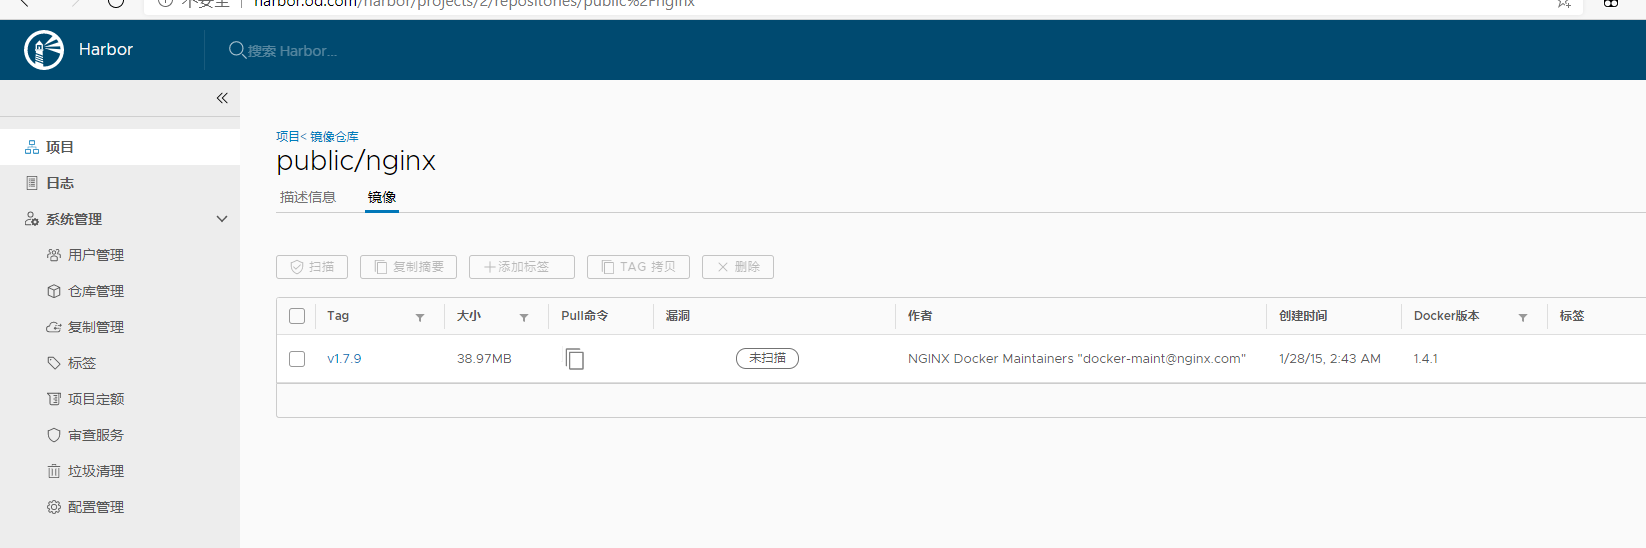Switch to the 描述信息 tab
Screen dimensions: 1646x548
(x=308, y=197)
